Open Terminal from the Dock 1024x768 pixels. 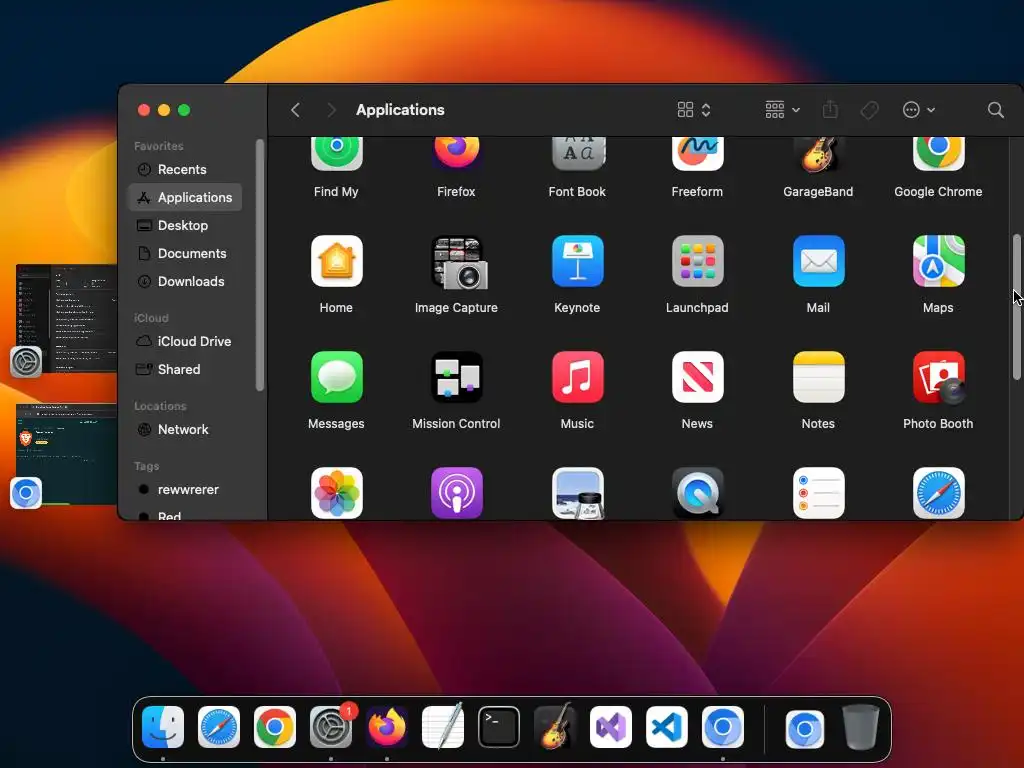(499, 727)
